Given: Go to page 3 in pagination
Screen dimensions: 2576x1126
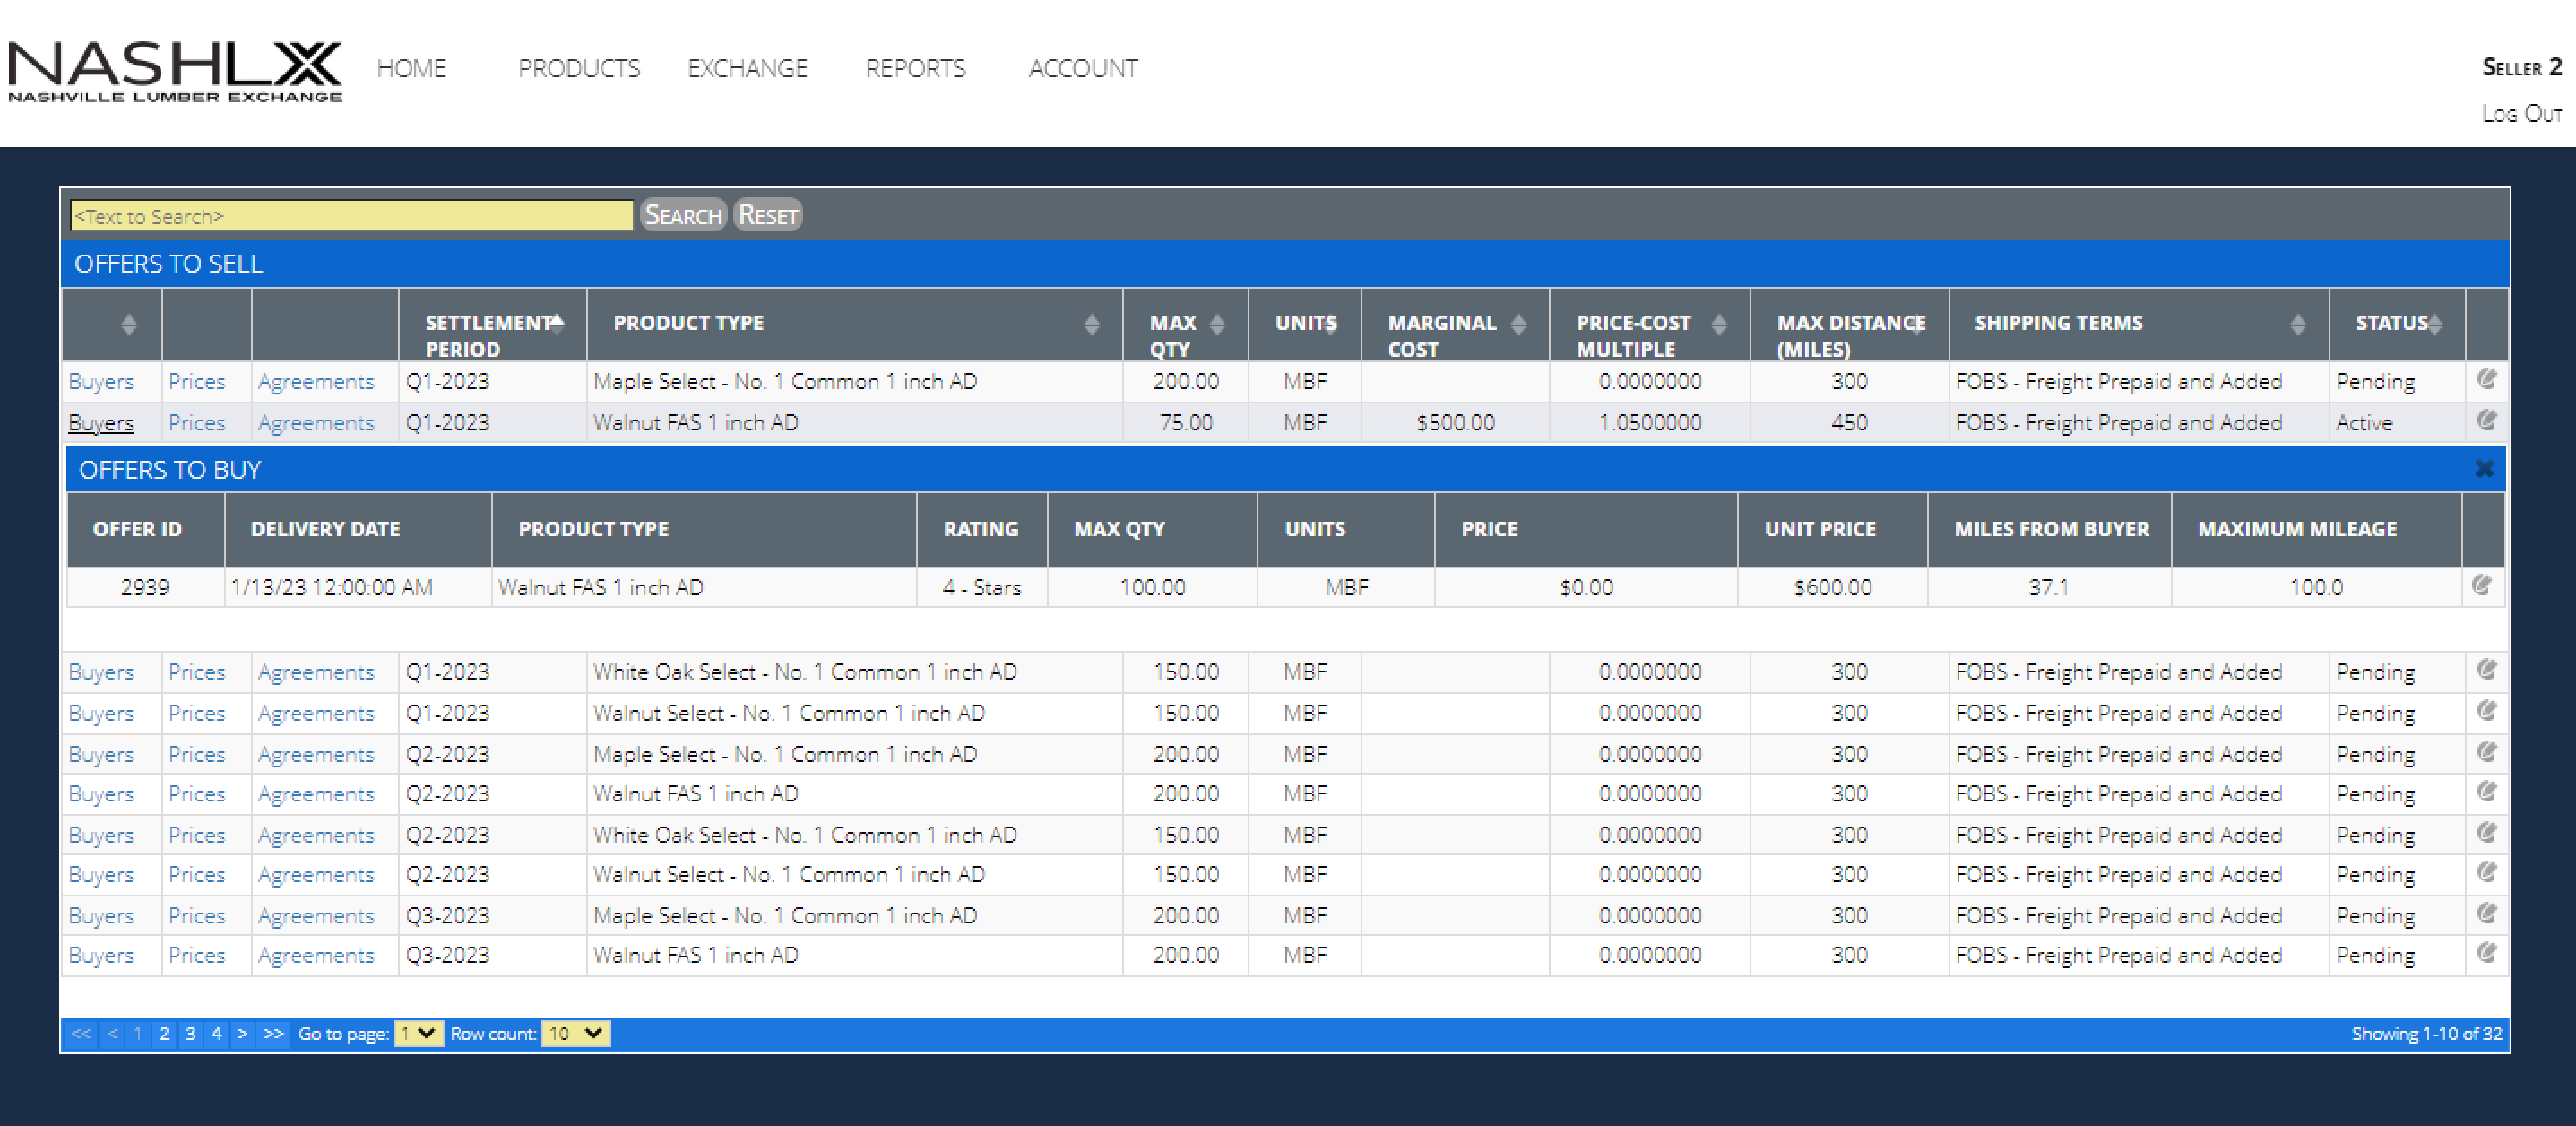Looking at the screenshot, I should 190,1033.
